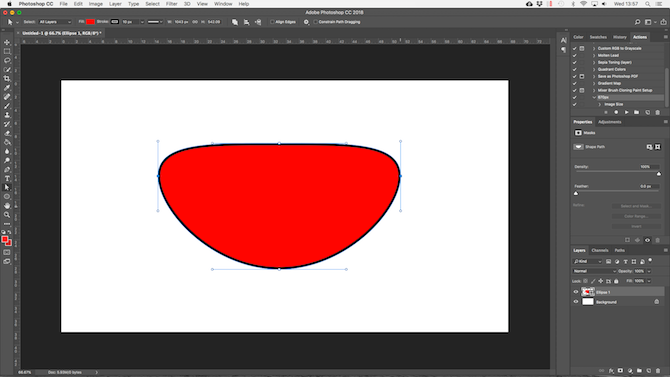Select the Move tool

pos(7,42)
